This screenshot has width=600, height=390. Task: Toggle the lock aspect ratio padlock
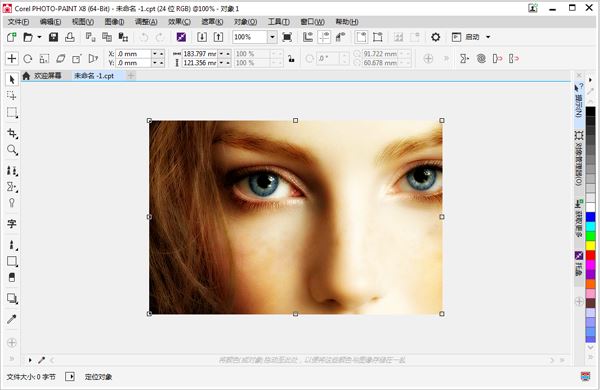(291, 59)
